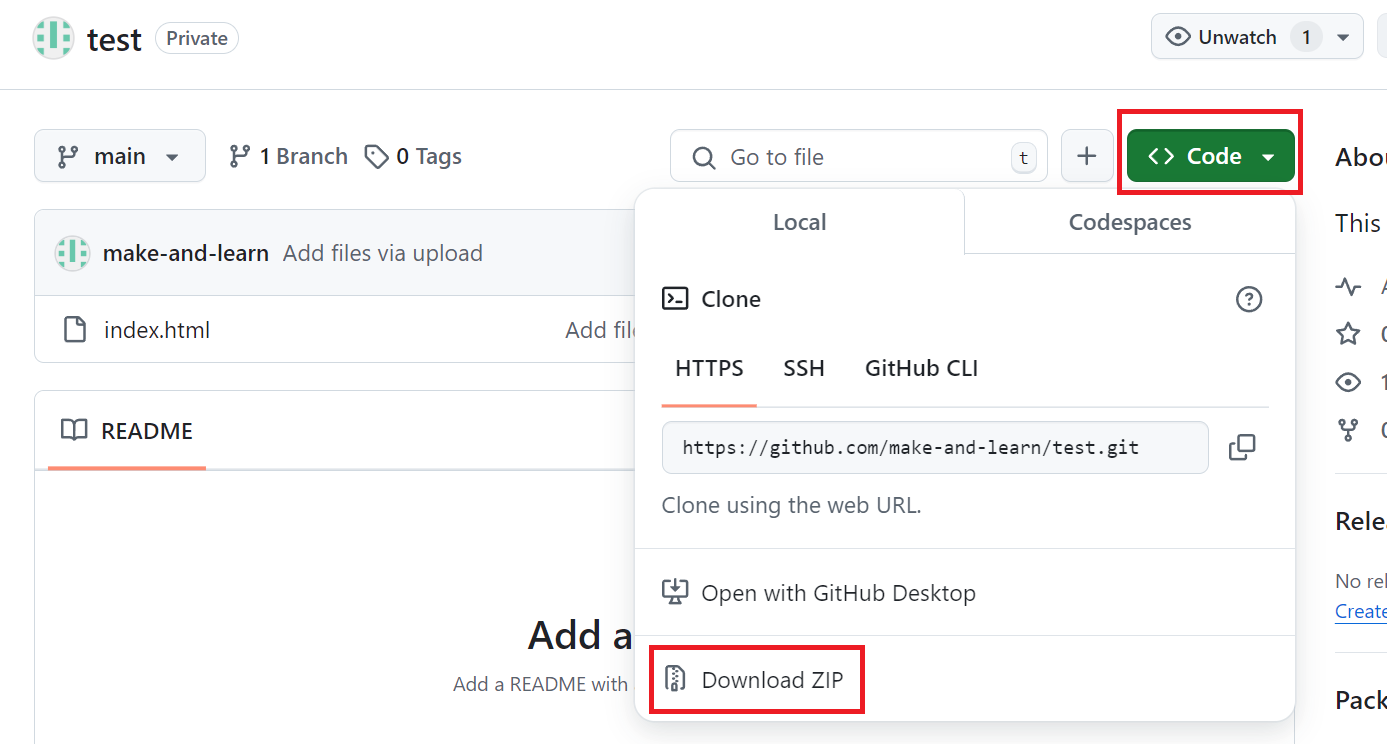Click the Clone using the web URL text
This screenshot has width=1387, height=744.
coord(792,505)
